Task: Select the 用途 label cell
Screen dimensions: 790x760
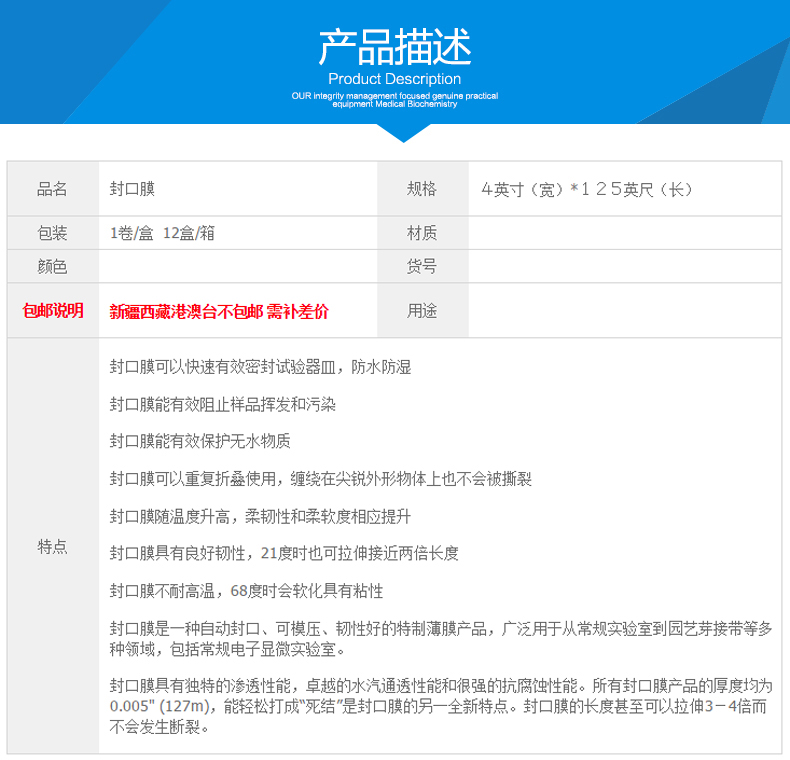Action: (422, 311)
